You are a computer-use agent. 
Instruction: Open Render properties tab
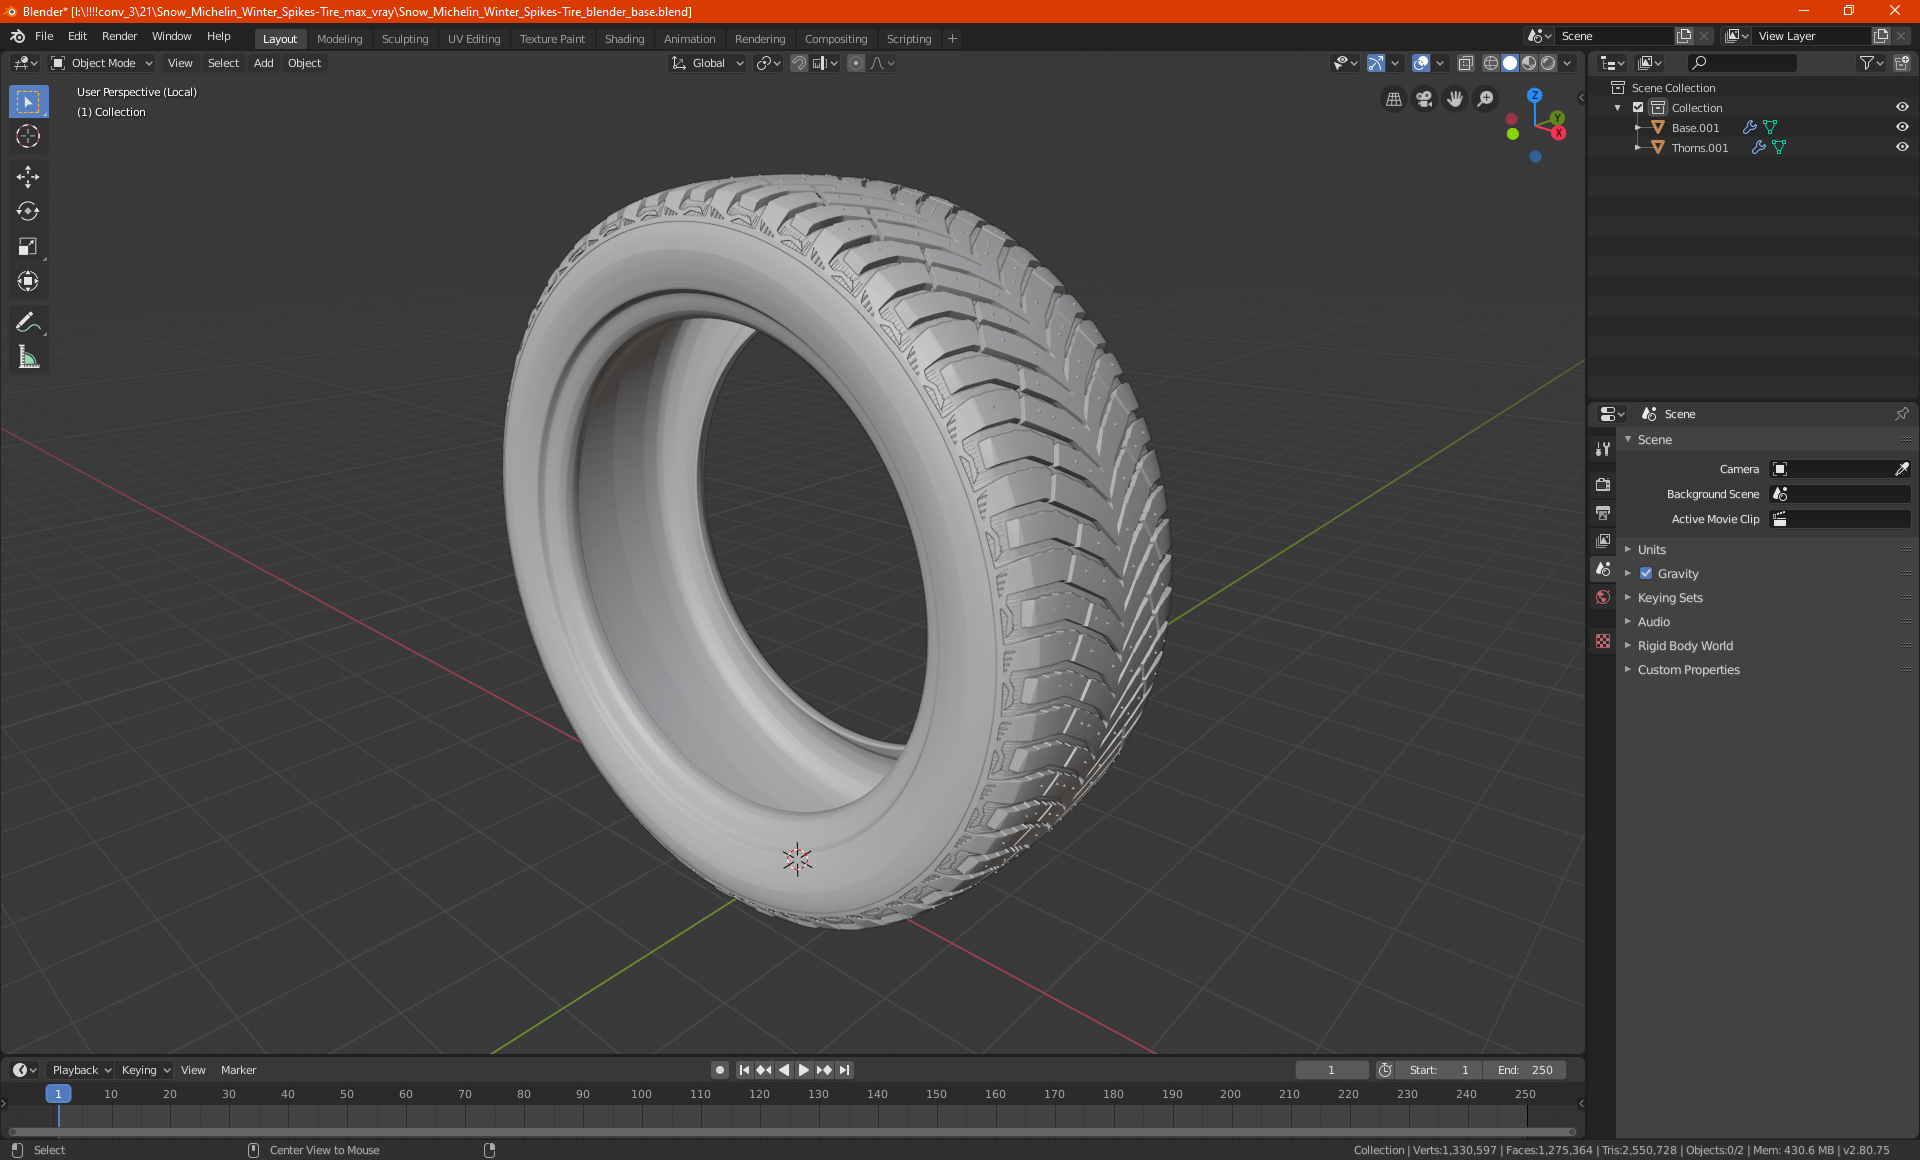pyautogui.click(x=1603, y=484)
